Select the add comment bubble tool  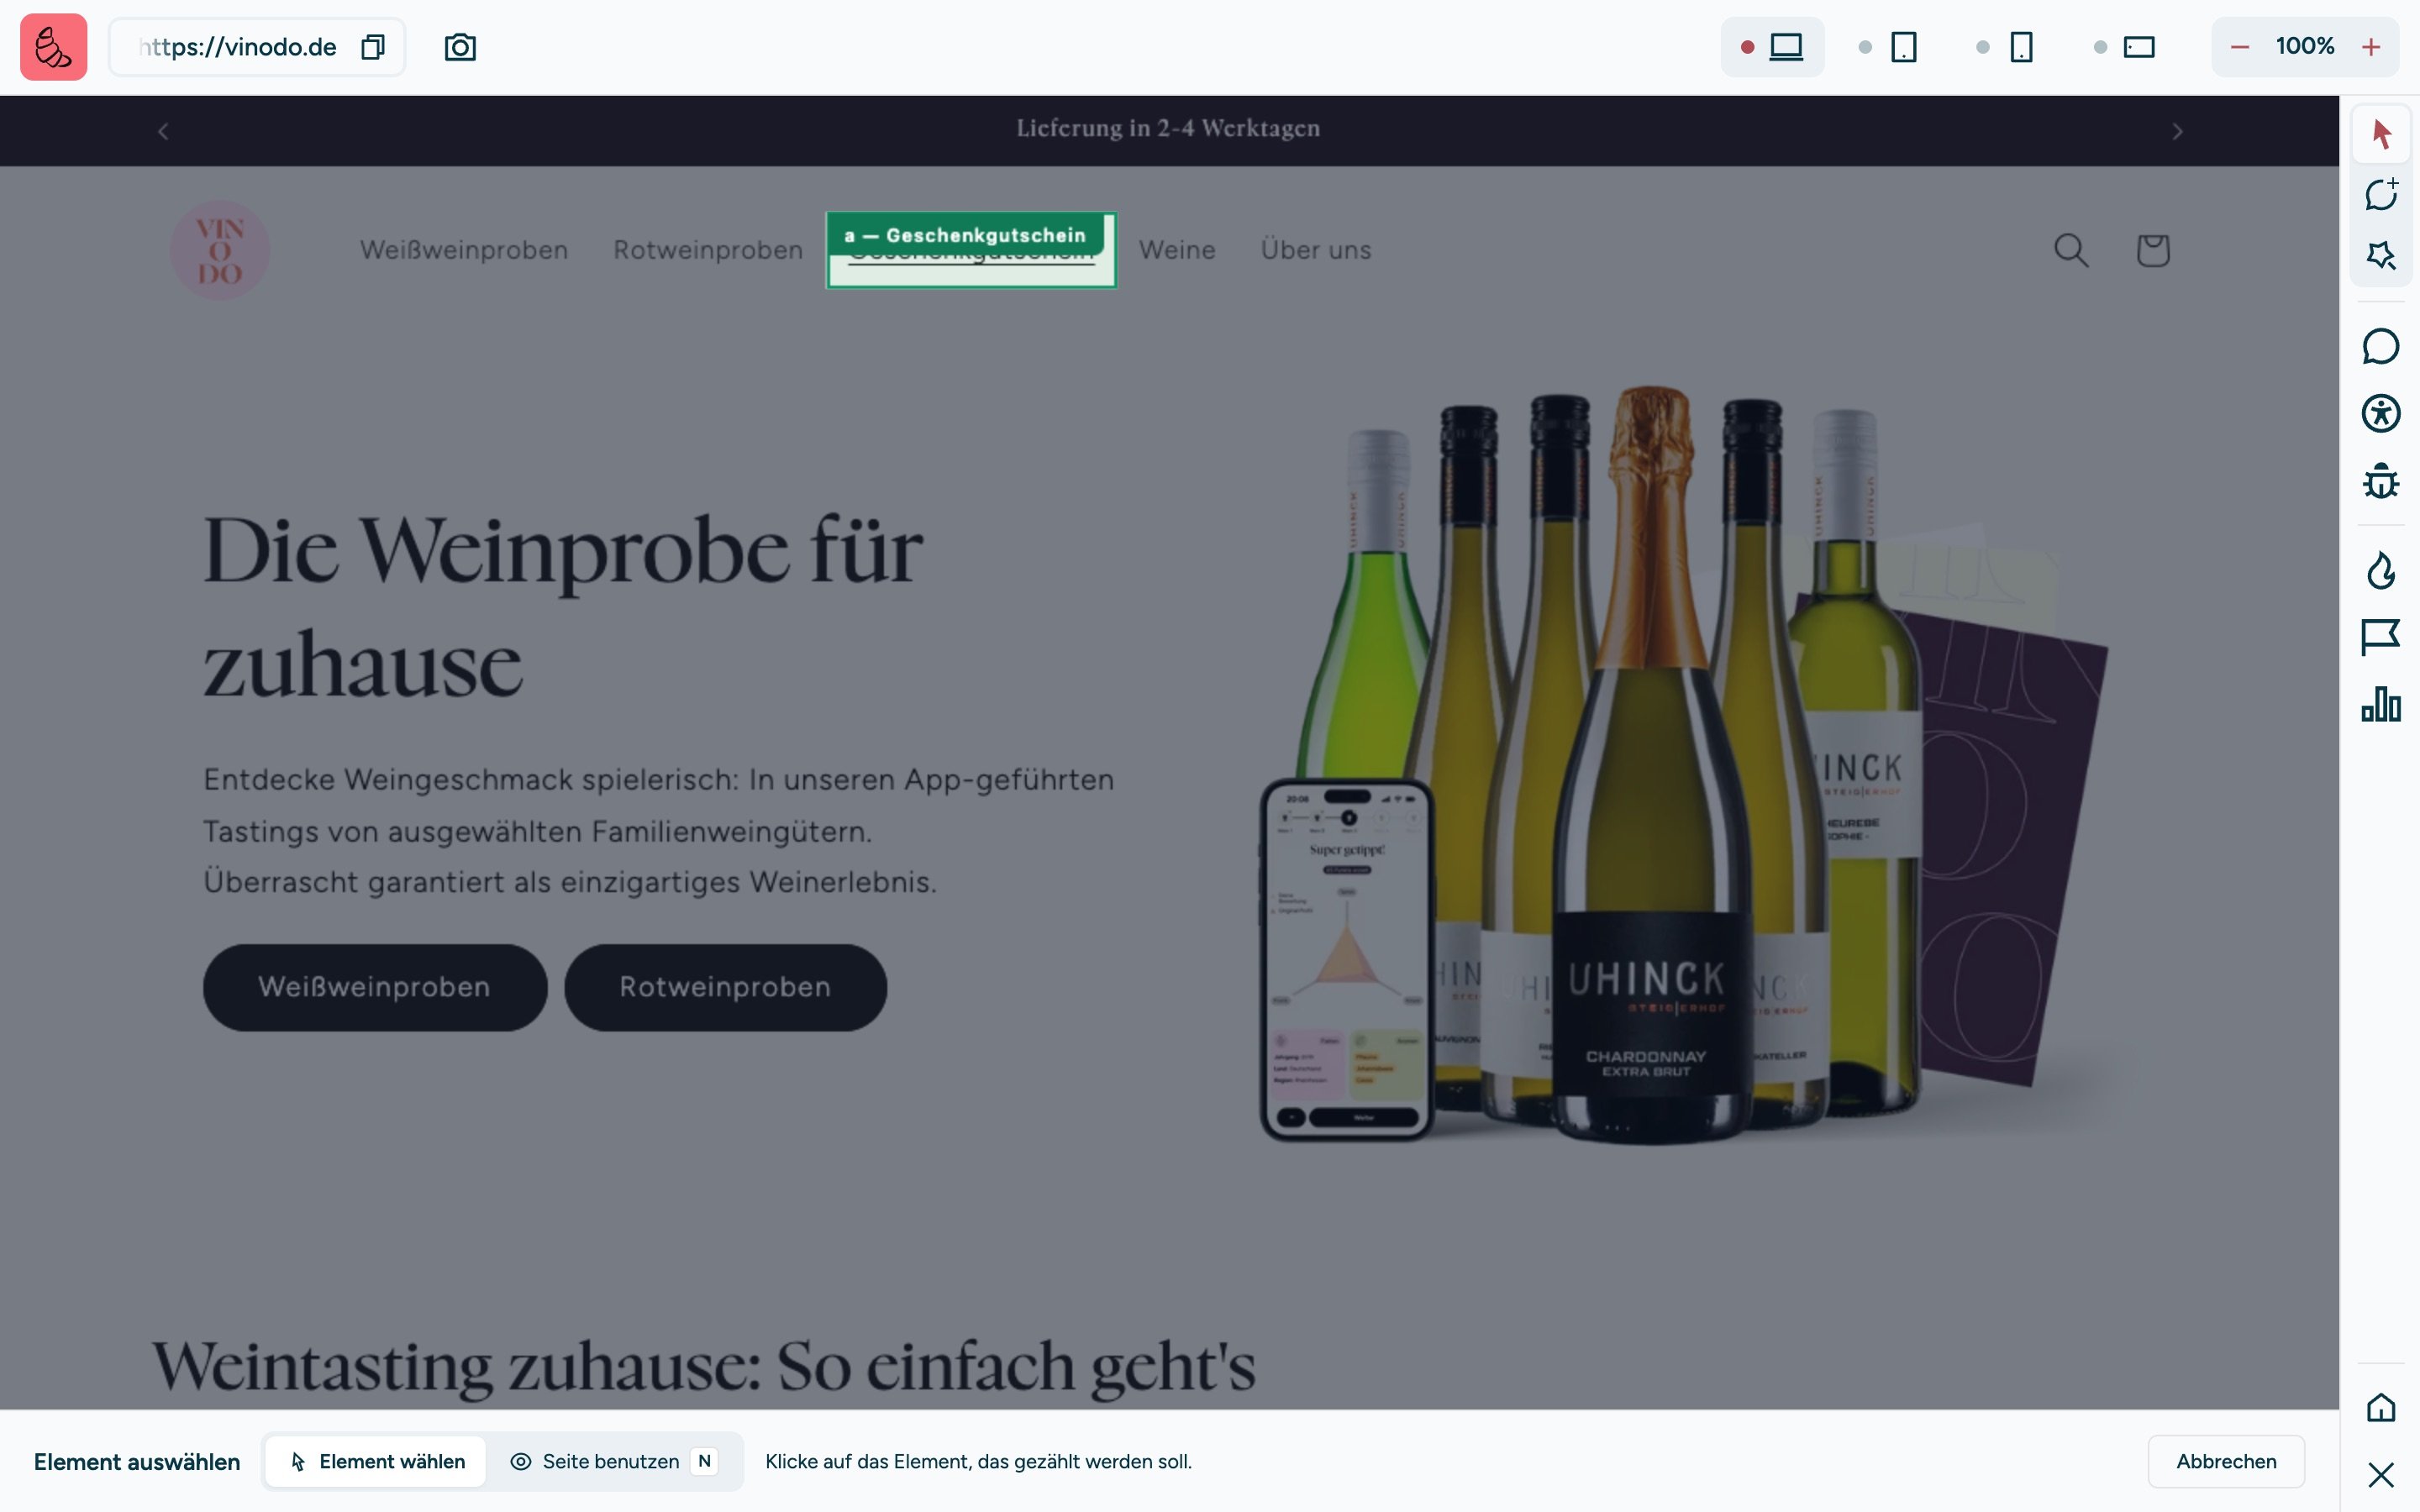click(2381, 194)
